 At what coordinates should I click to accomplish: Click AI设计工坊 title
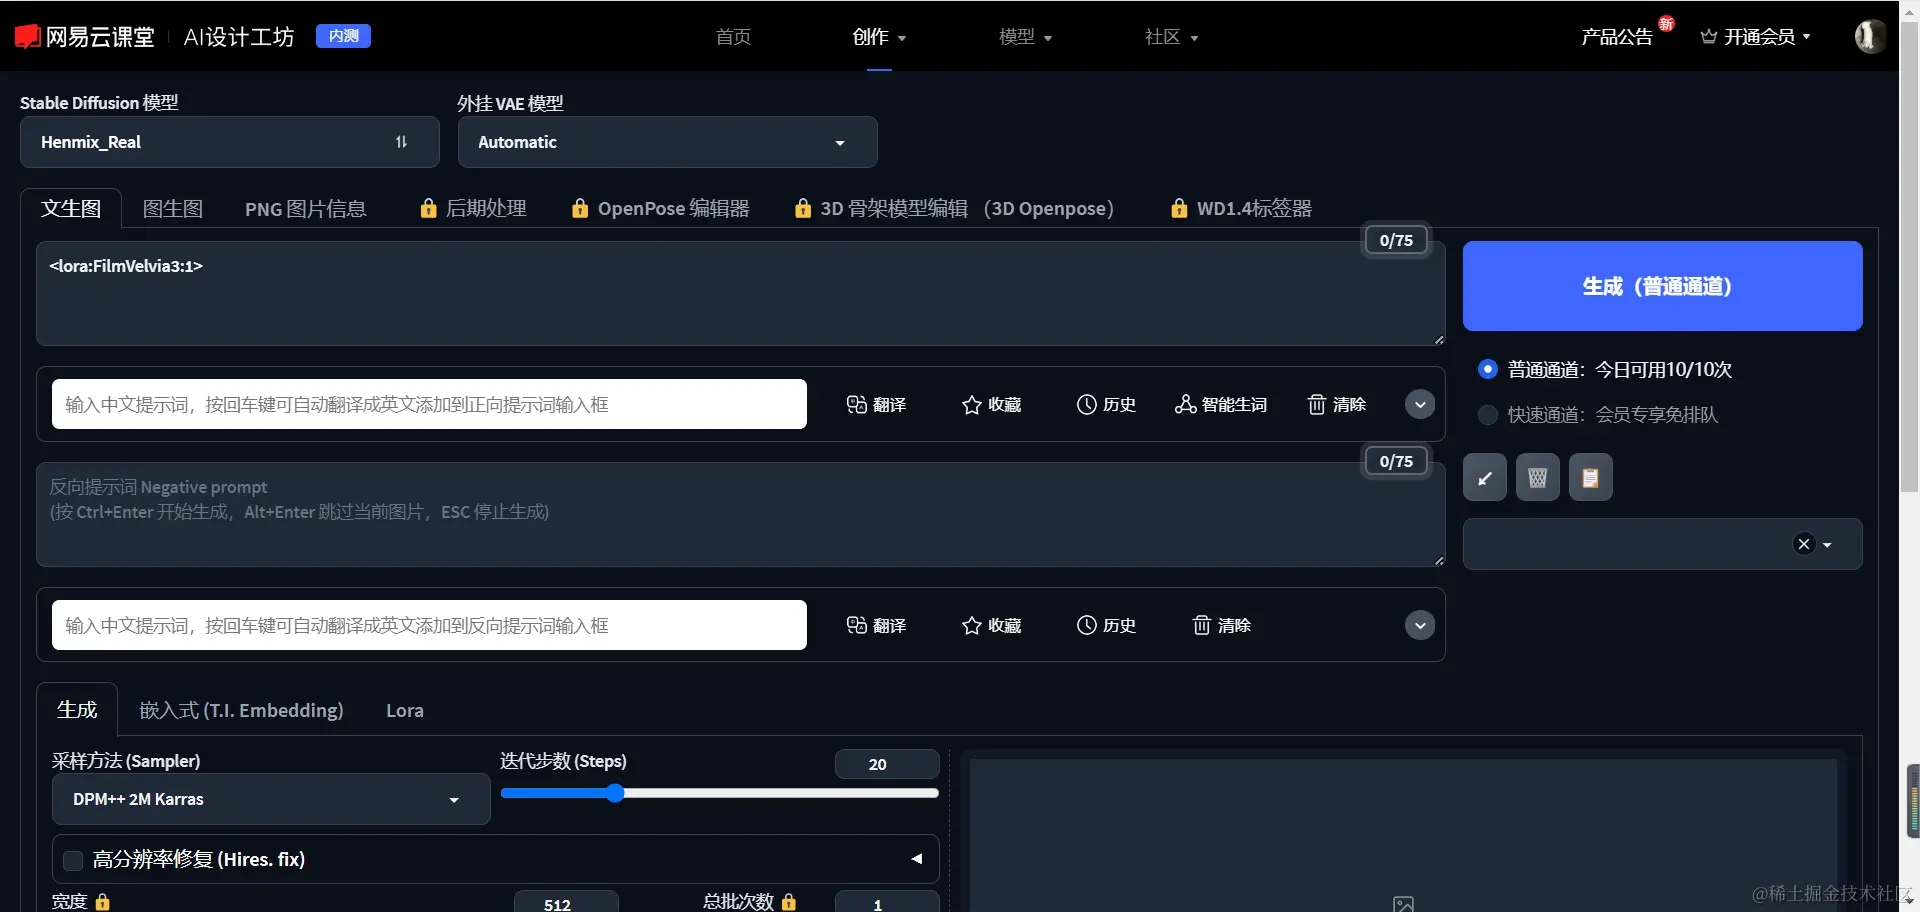click(239, 37)
